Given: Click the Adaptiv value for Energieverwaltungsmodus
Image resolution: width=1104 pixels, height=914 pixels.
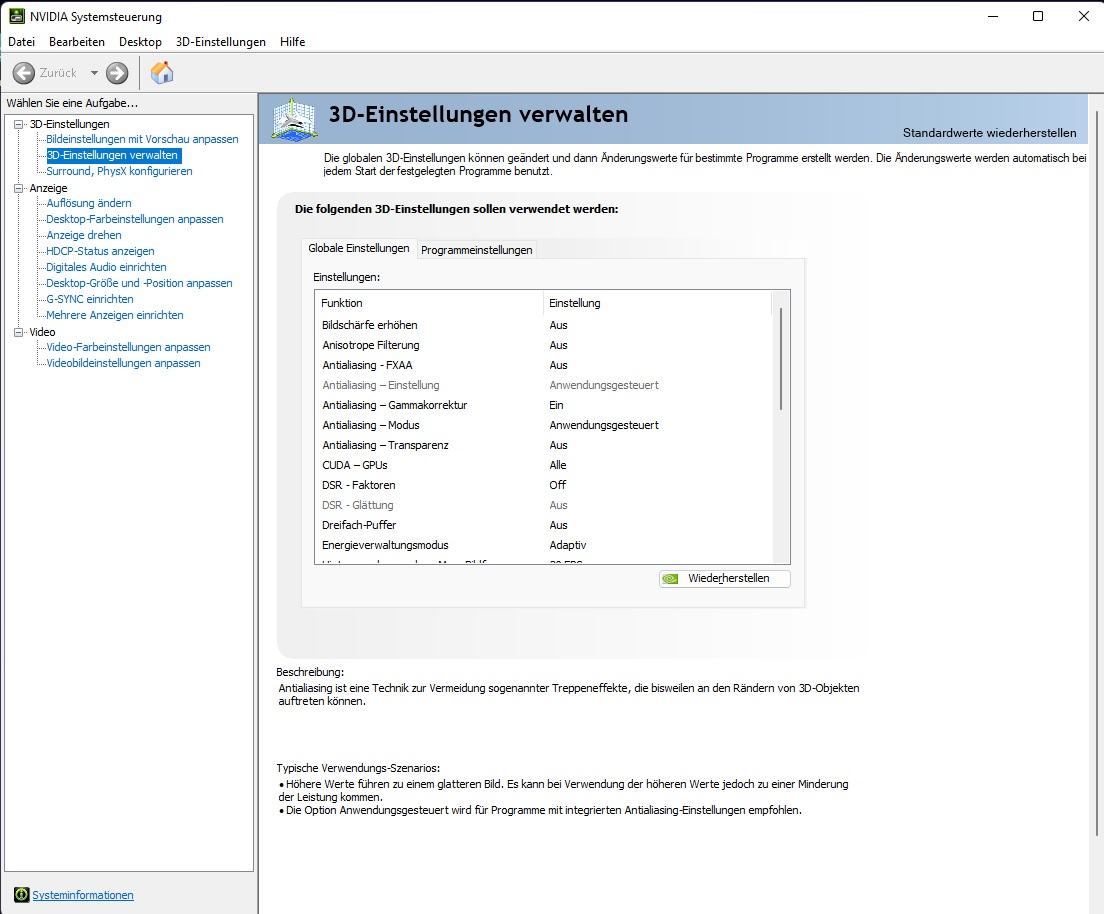Looking at the screenshot, I should coord(567,545).
